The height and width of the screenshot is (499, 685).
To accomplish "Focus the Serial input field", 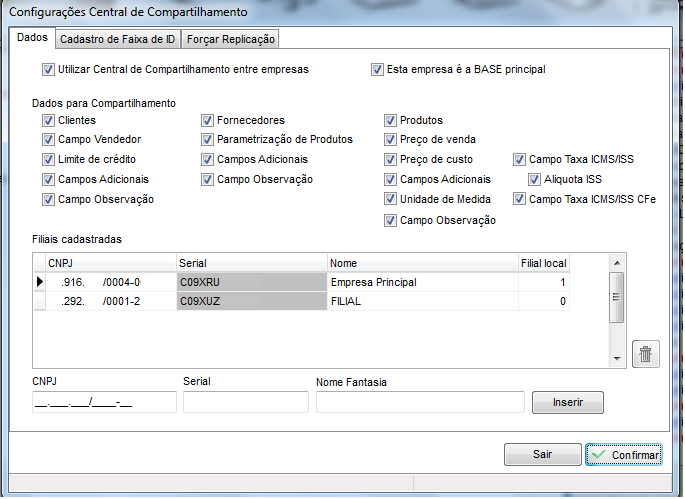I will (245, 402).
